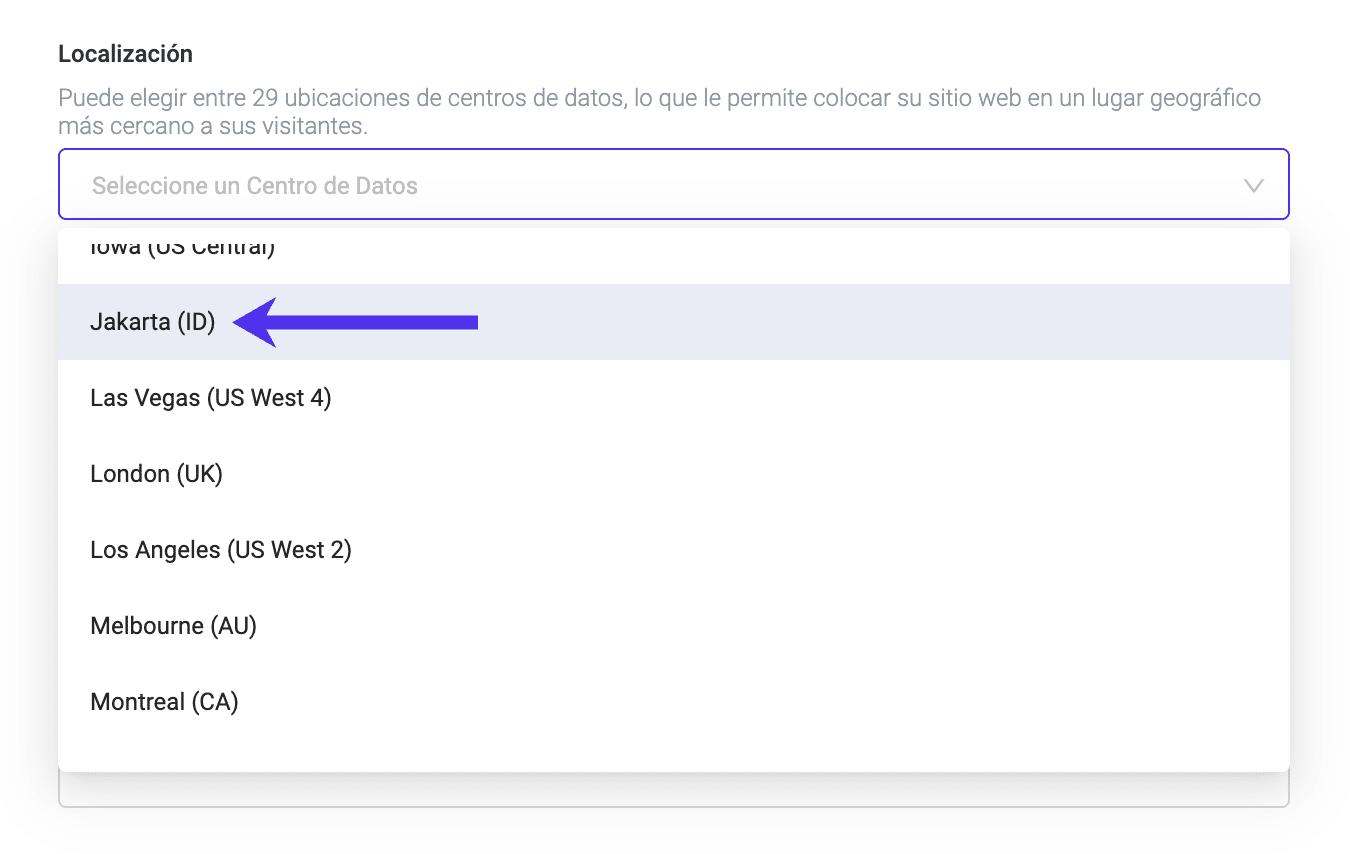Click the "Localización" heading
Screen dimensions: 1350x854
pos(125,54)
